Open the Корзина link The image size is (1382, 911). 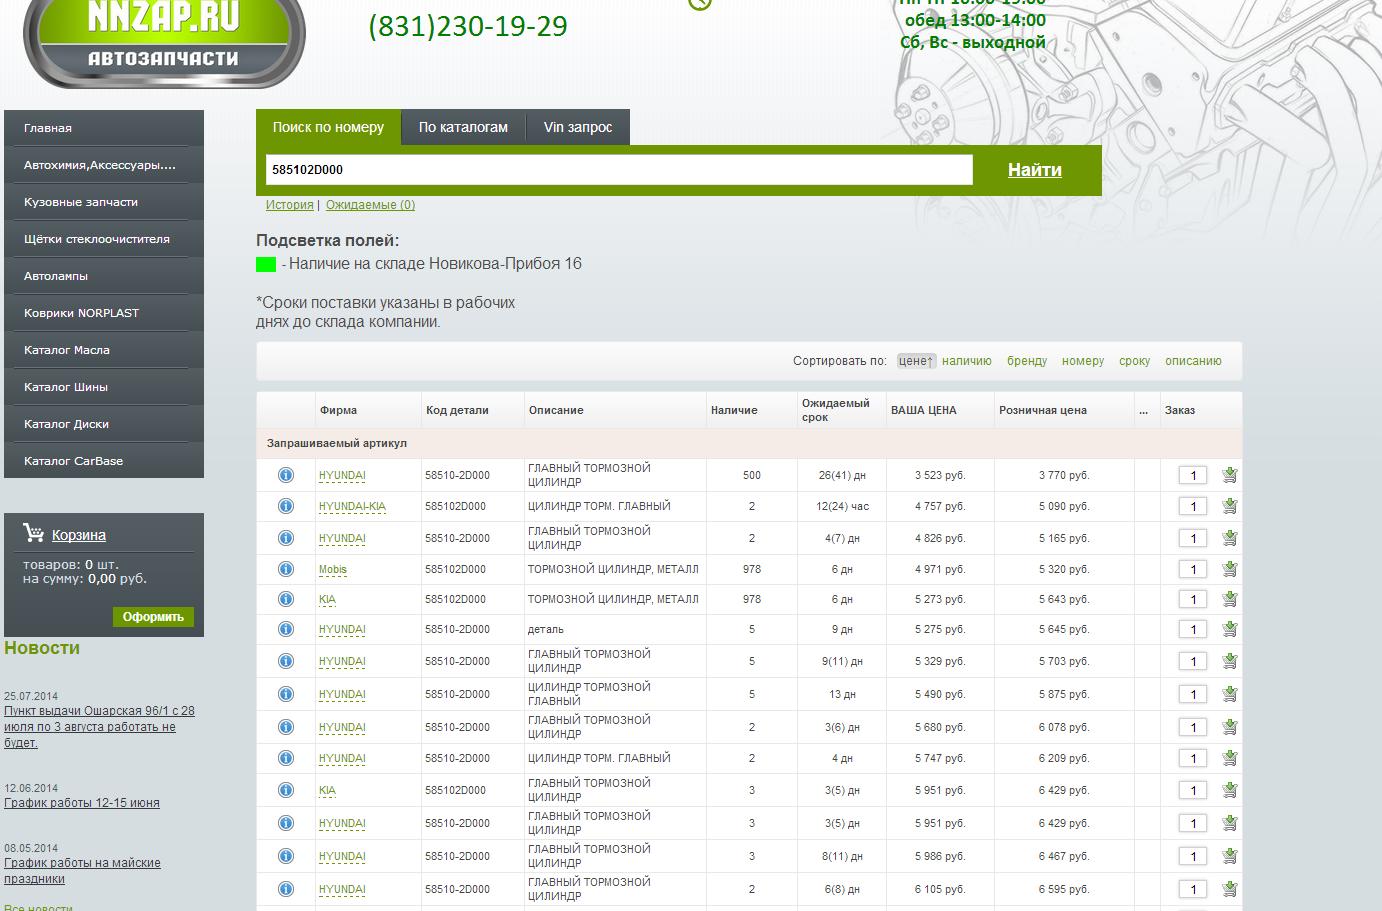(79, 535)
